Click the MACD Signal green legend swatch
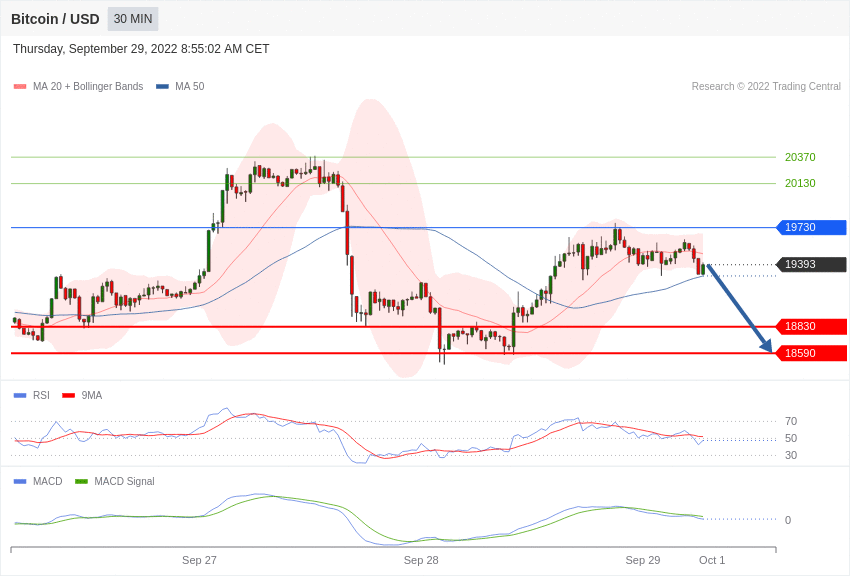Screen dimensions: 850x576 coord(81,482)
